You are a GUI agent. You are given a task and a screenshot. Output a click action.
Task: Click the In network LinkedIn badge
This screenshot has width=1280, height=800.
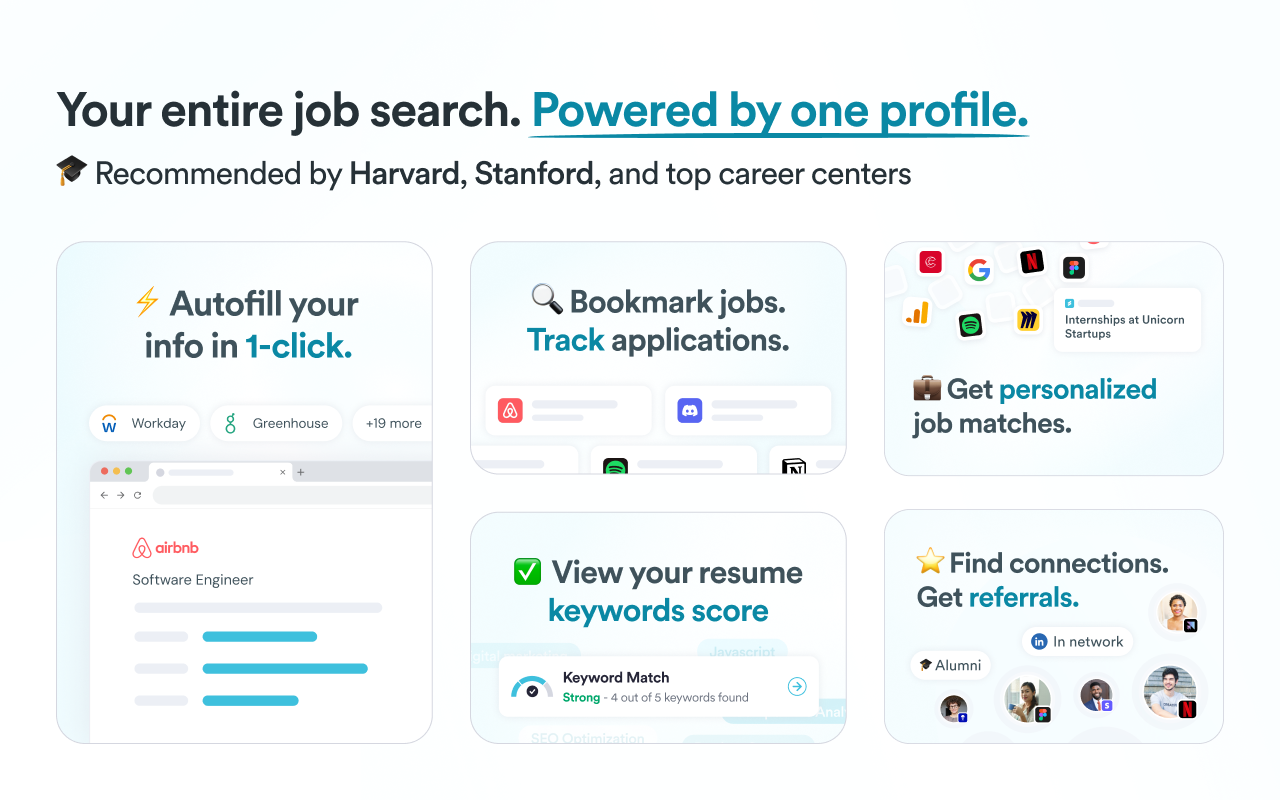click(x=1077, y=642)
